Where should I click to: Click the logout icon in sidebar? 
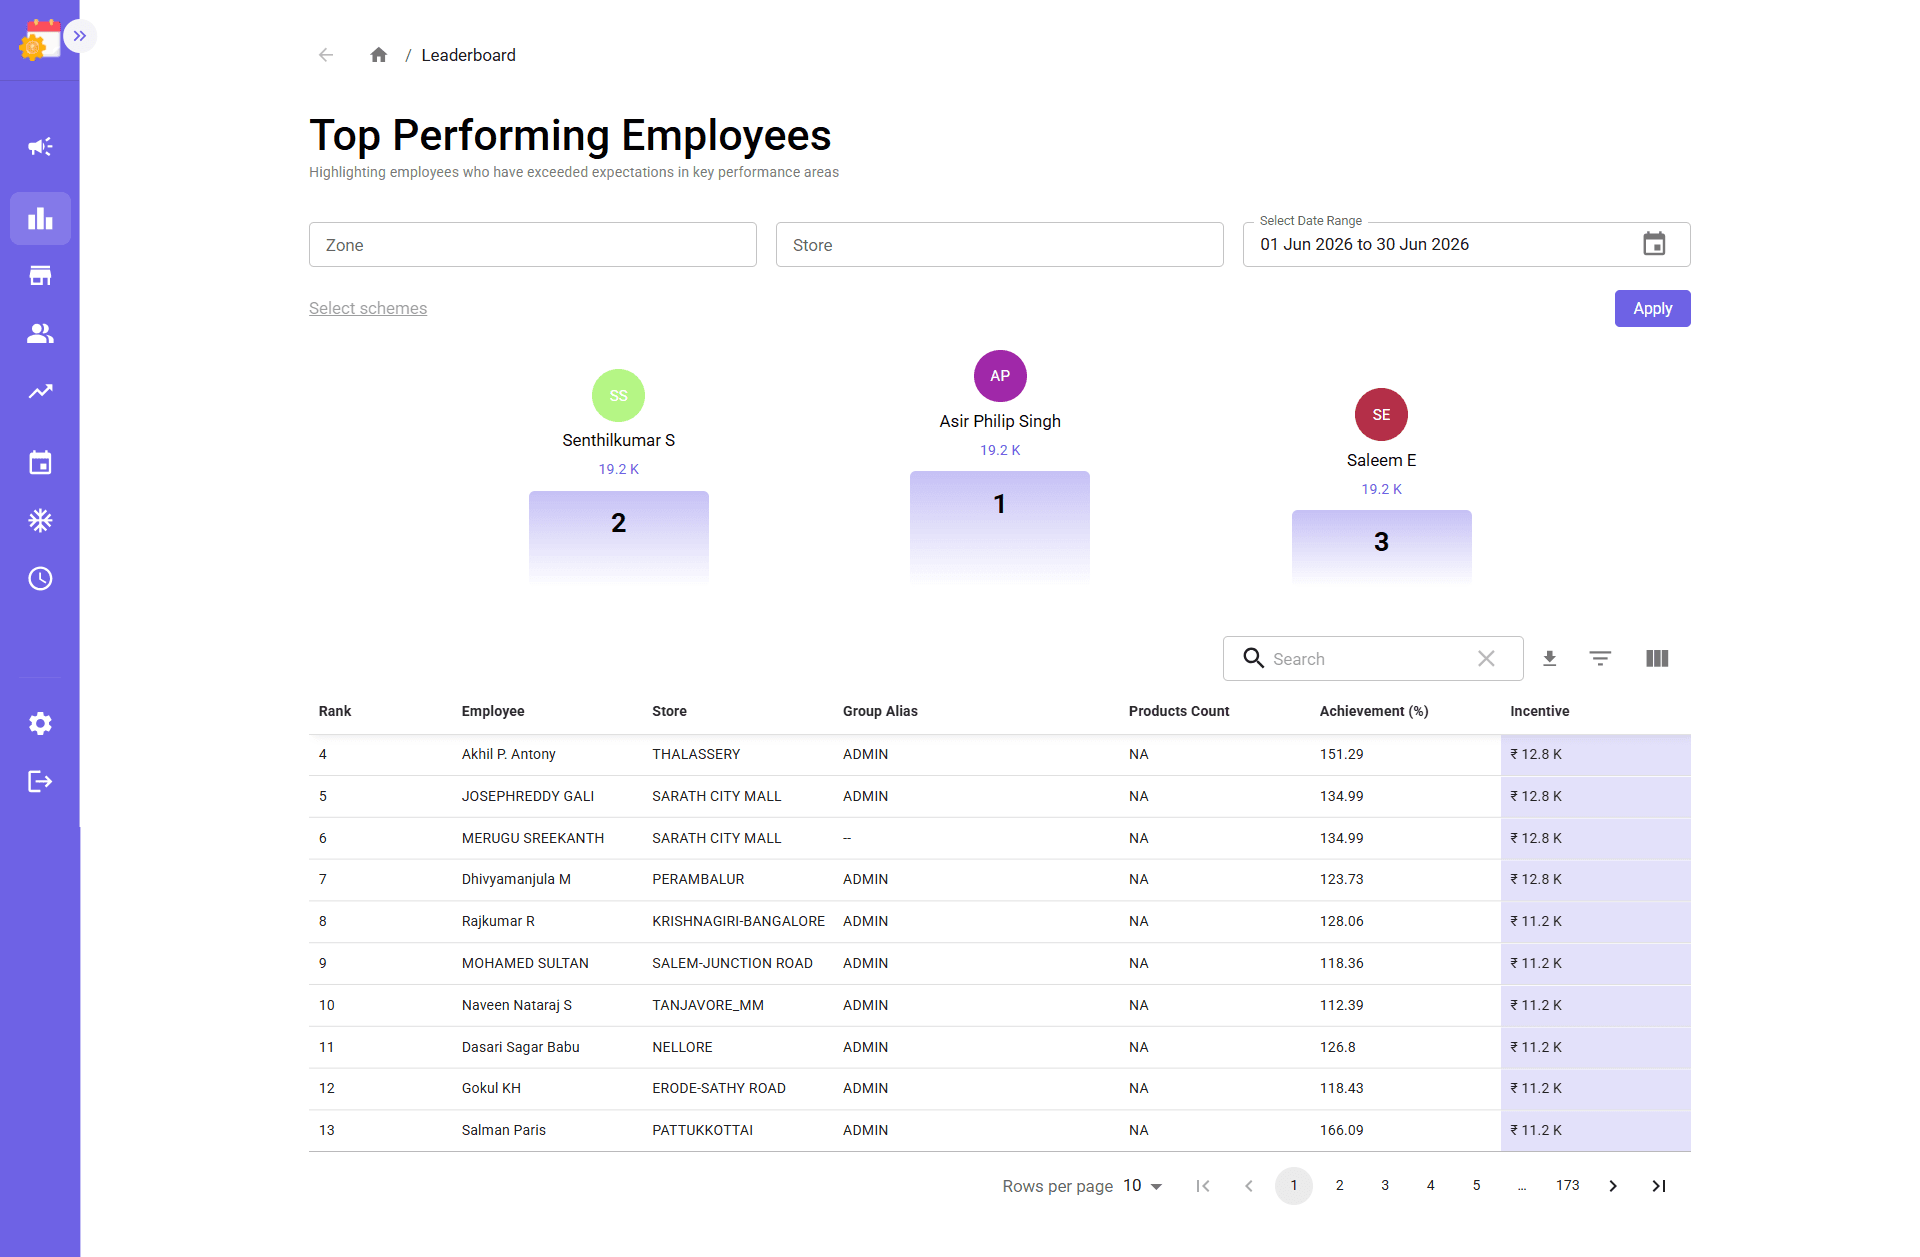pos(40,782)
